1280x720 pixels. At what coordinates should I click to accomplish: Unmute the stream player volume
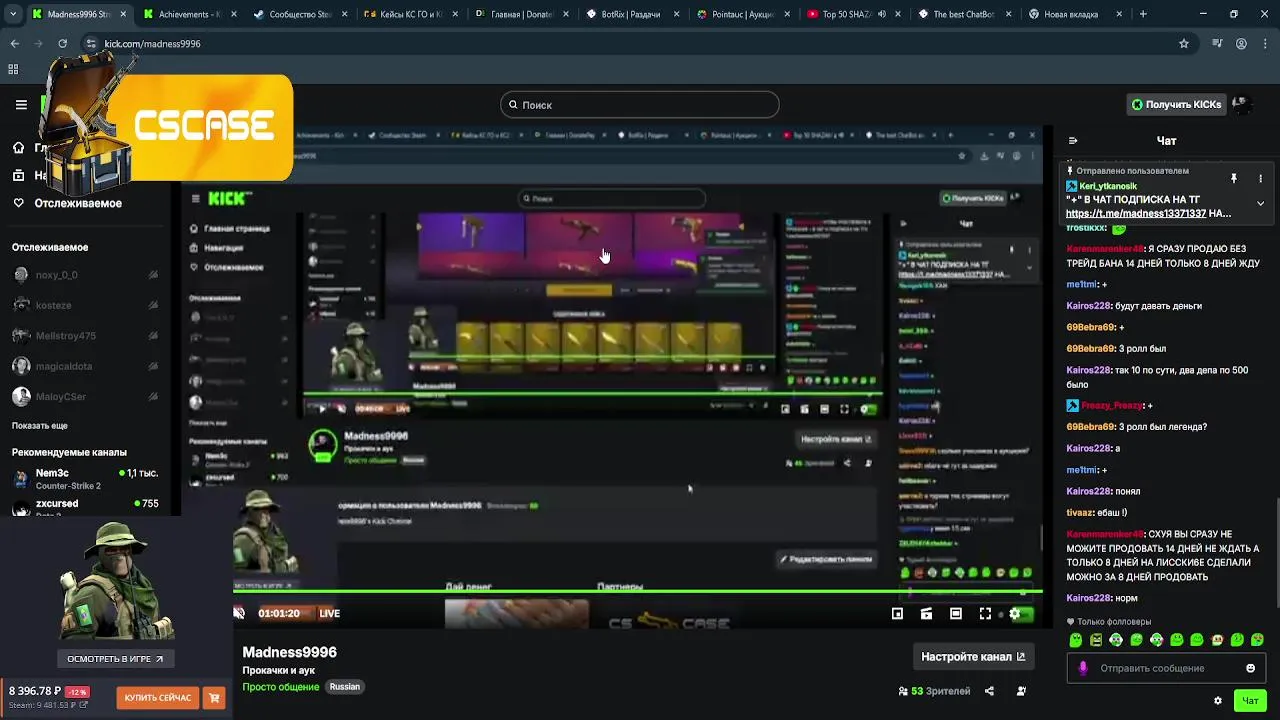pyautogui.click(x=239, y=613)
